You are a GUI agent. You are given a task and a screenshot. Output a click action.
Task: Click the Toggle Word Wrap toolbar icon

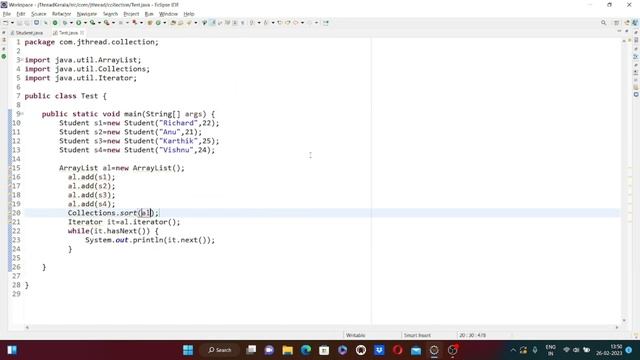coord(228,23)
